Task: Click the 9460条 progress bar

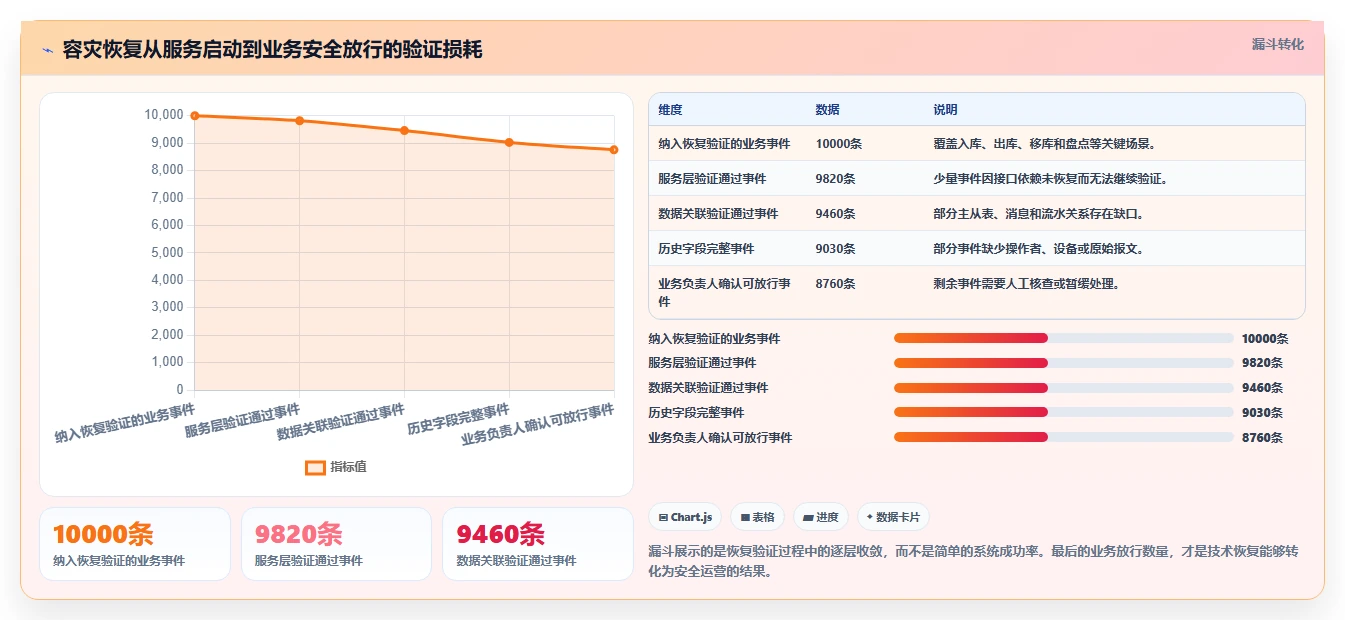Action: coord(1064,387)
